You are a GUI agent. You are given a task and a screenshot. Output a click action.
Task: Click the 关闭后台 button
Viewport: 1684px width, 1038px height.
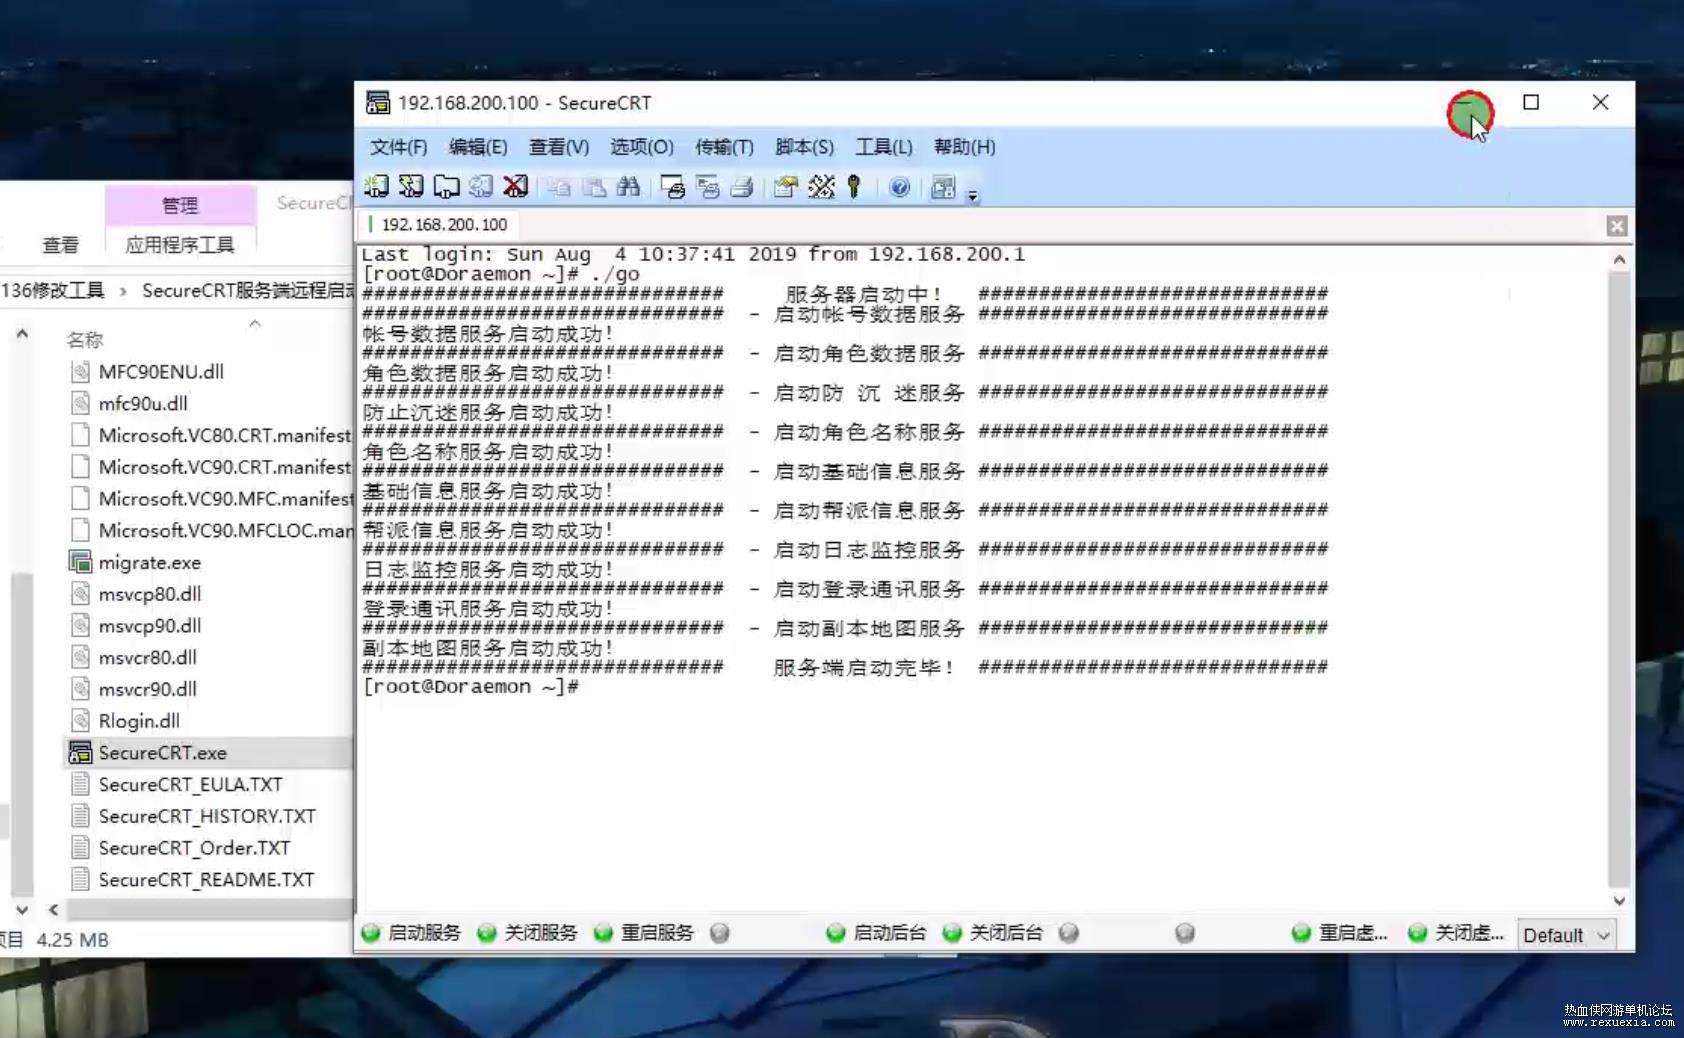pyautogui.click(x=993, y=933)
